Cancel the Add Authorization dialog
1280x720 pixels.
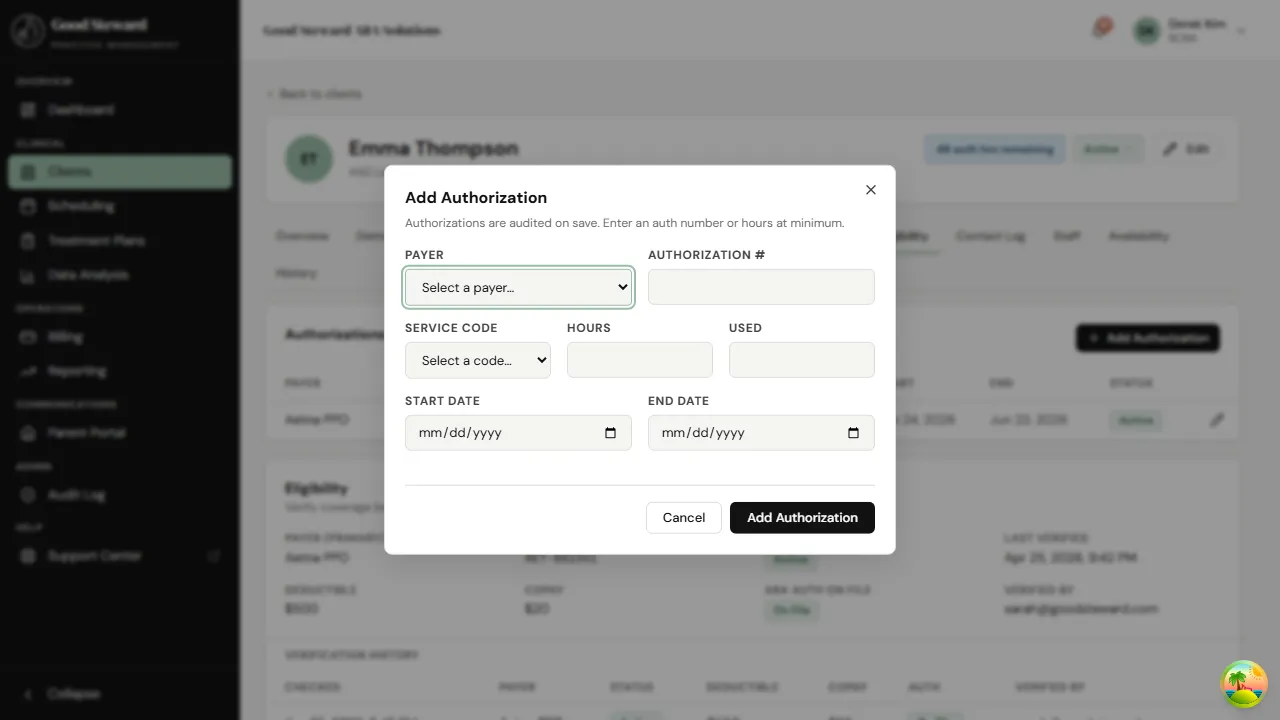(683, 518)
